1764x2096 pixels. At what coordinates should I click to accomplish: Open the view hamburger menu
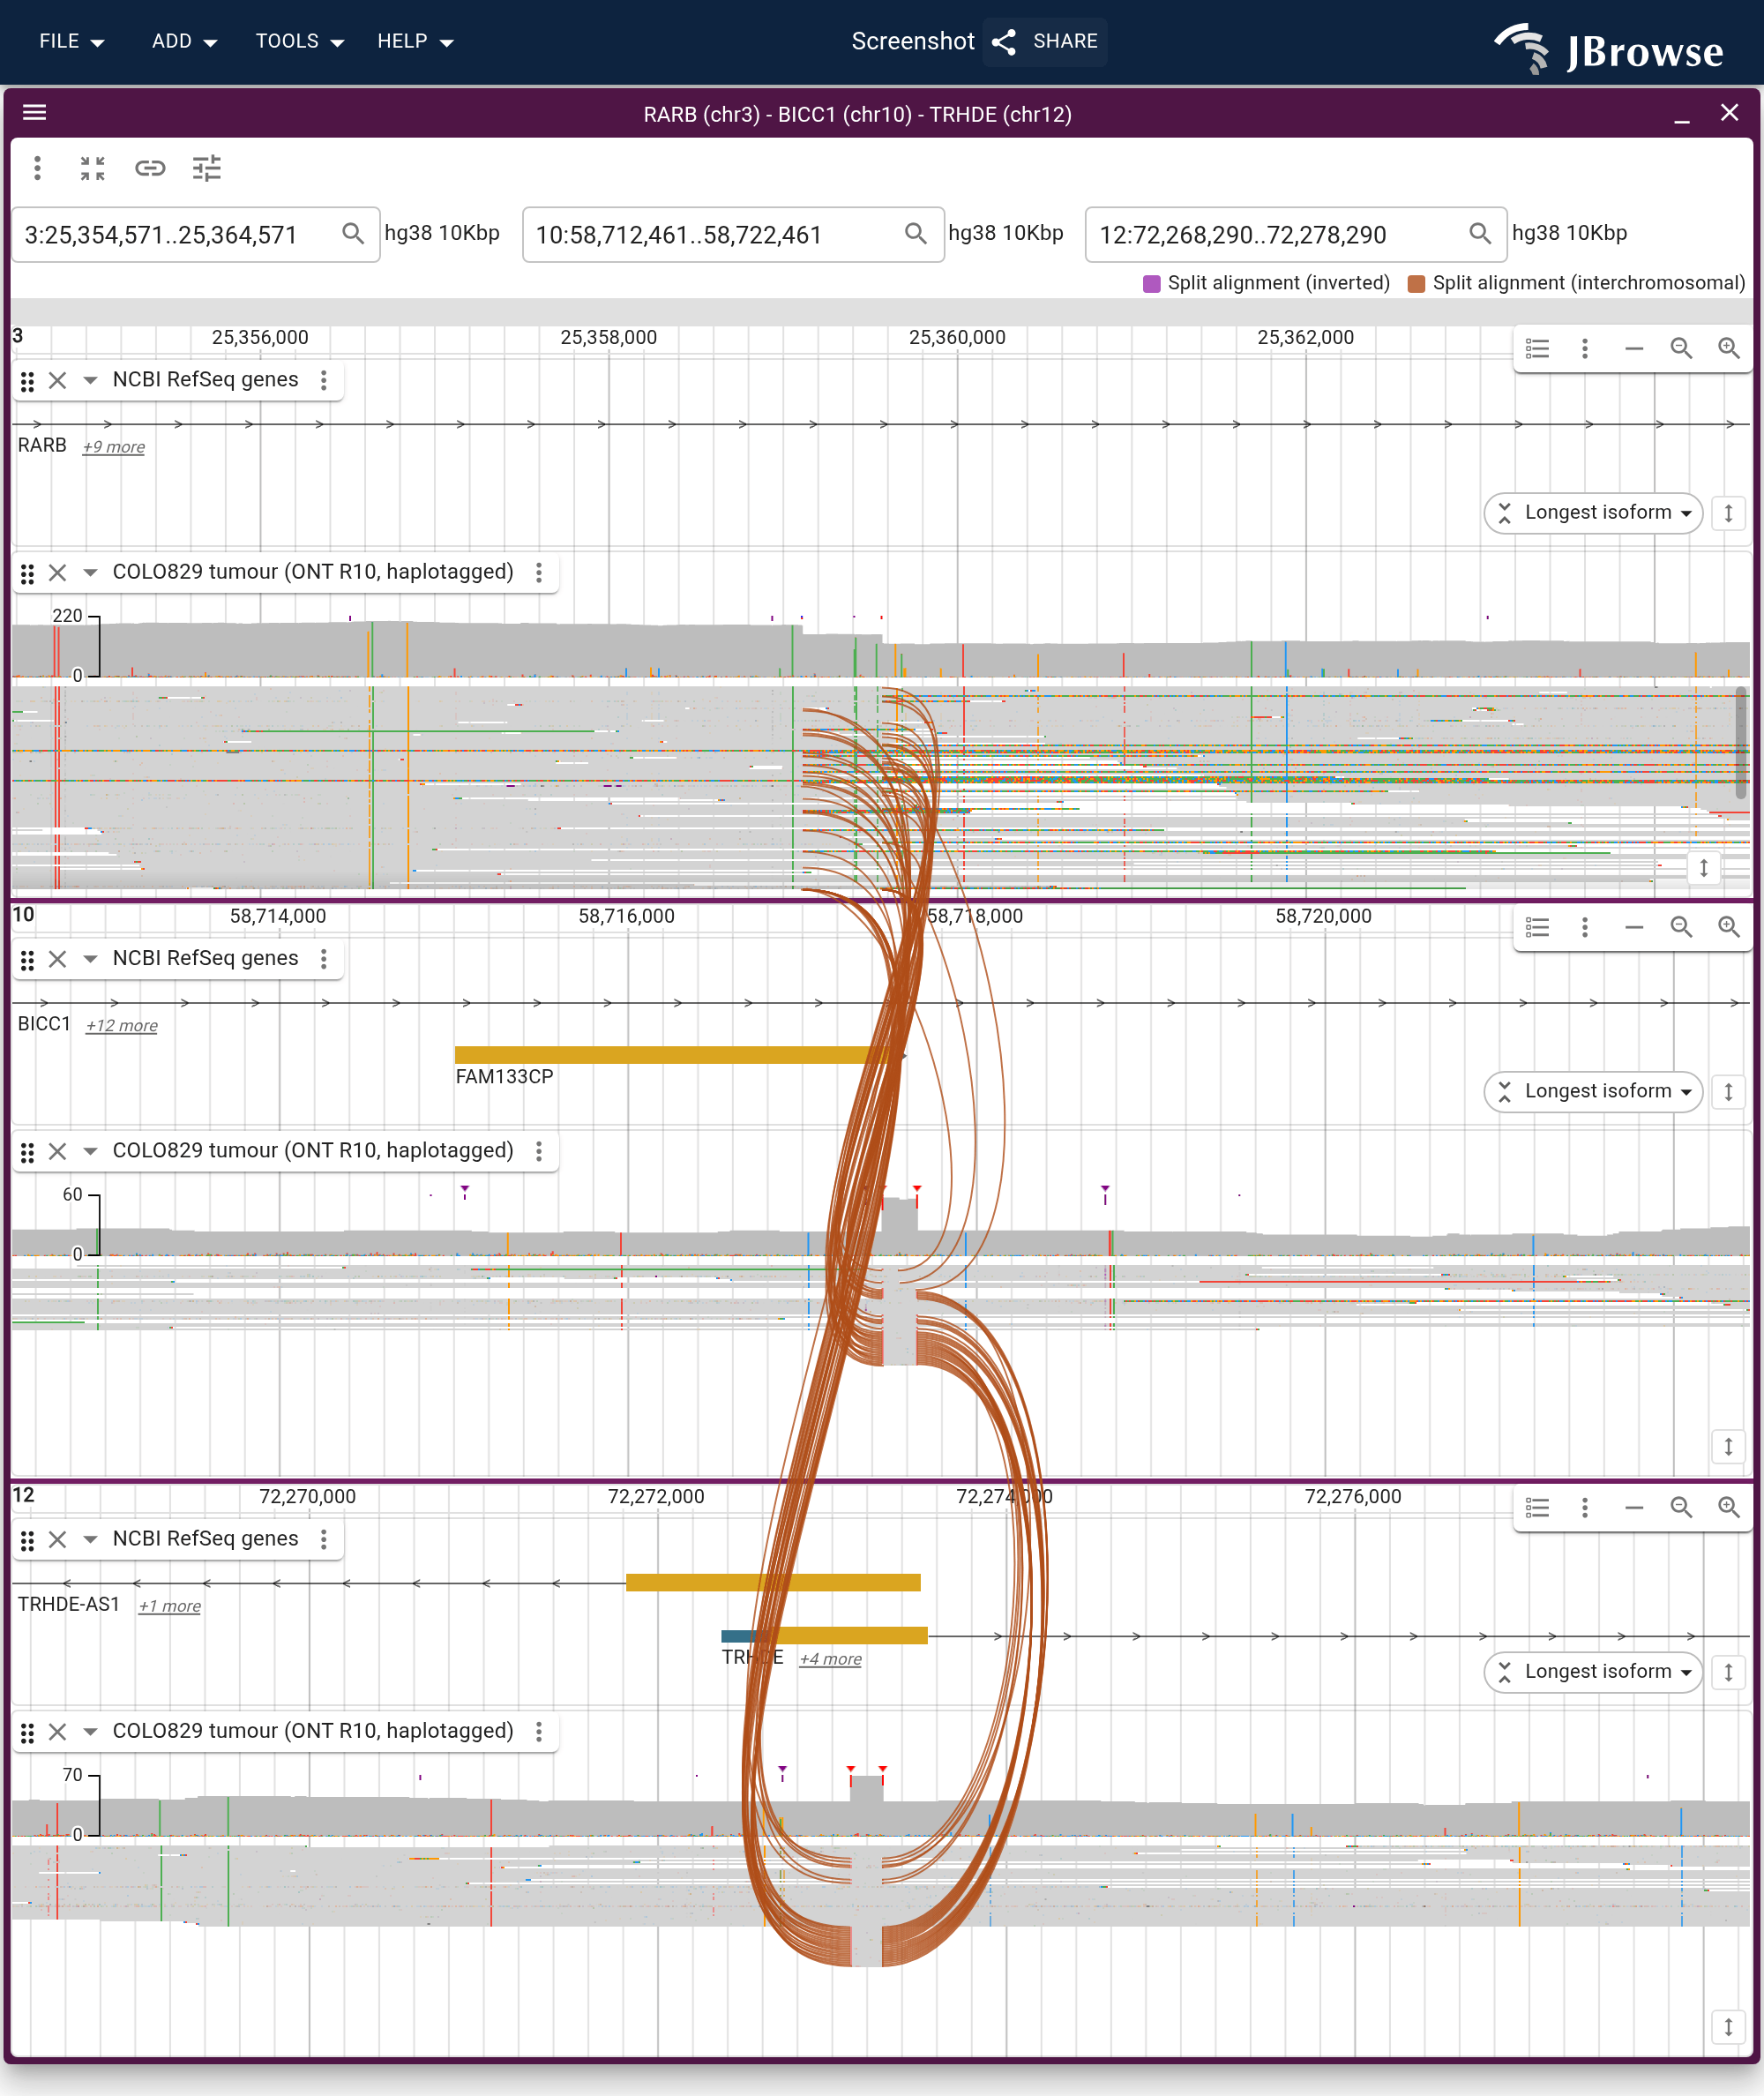click(x=35, y=112)
